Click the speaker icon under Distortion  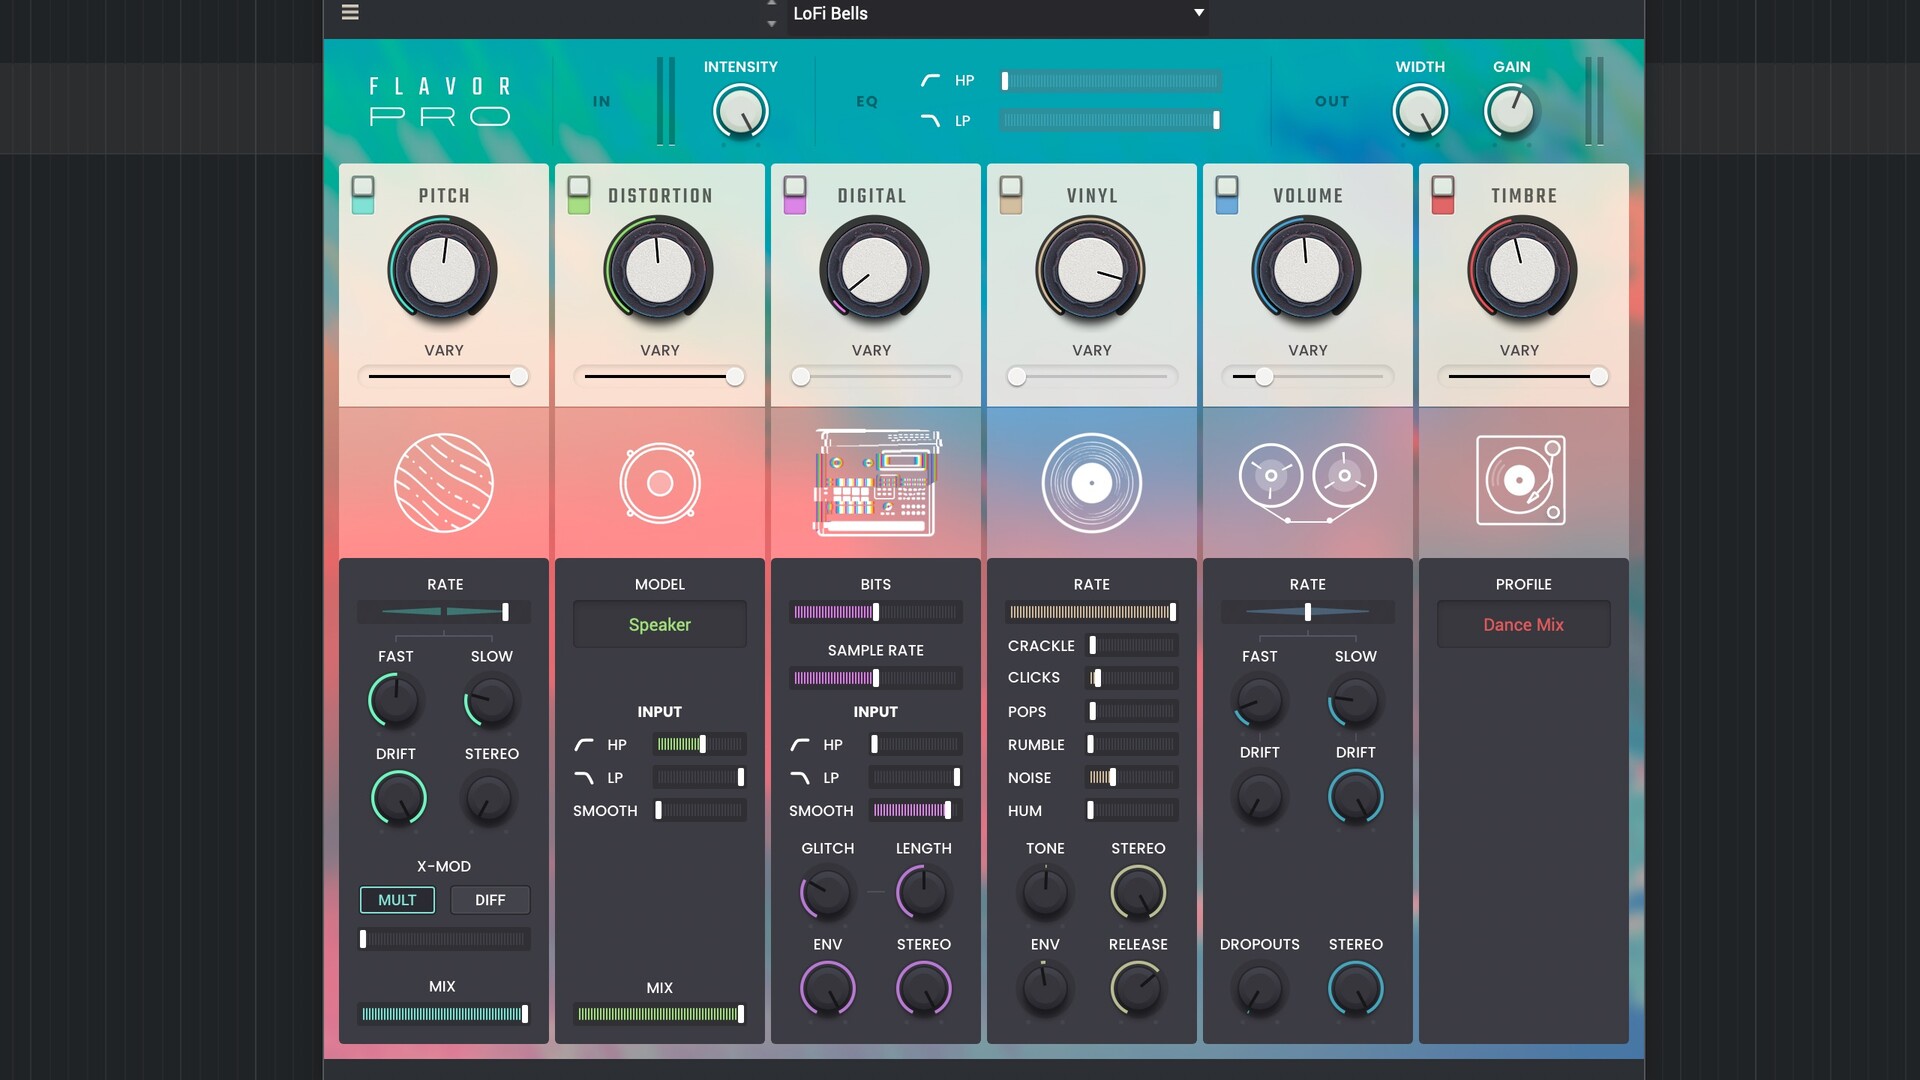659,483
